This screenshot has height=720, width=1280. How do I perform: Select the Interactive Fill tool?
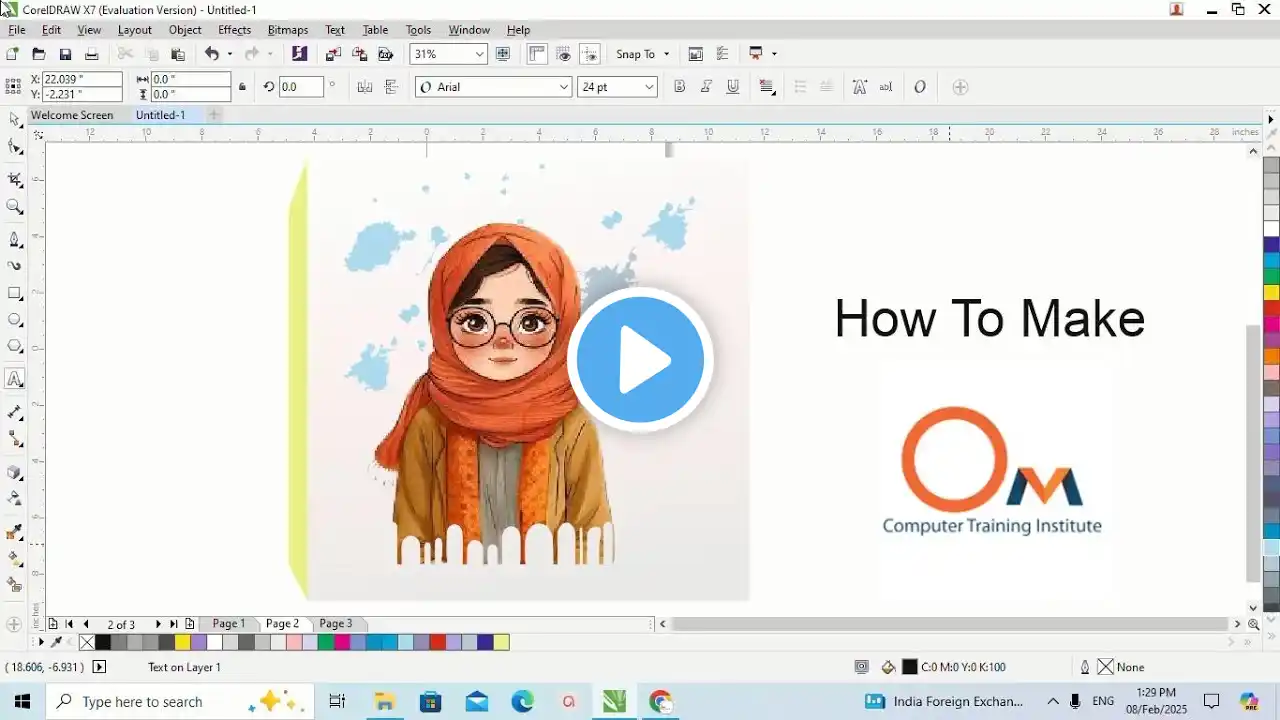pyautogui.click(x=14, y=558)
